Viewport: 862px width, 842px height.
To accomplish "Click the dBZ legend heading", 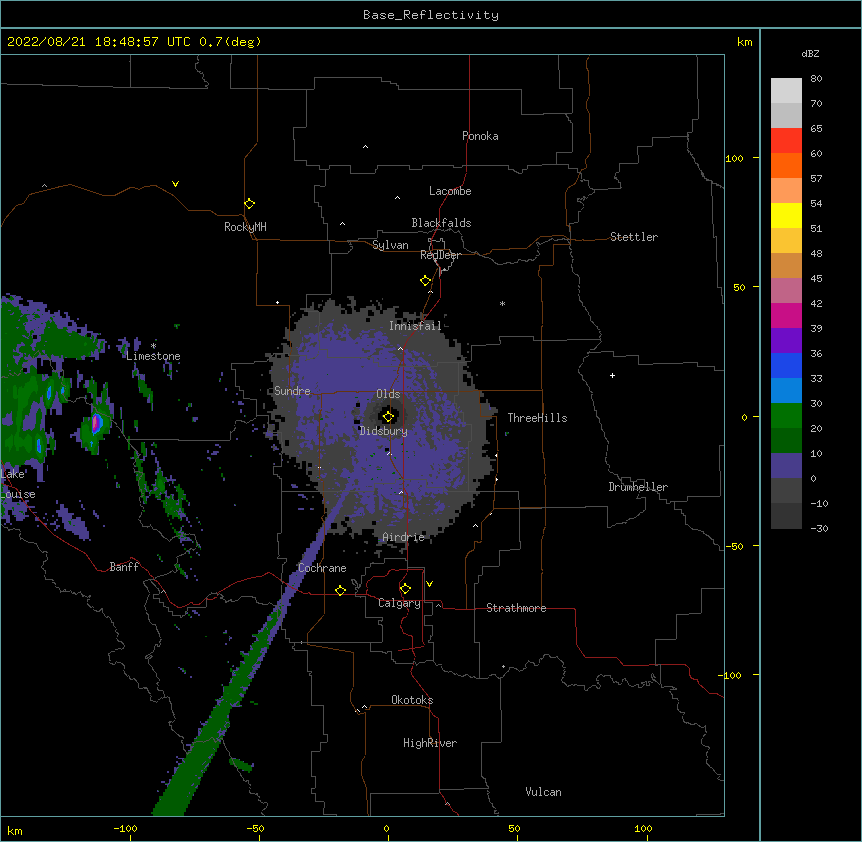I will tap(810, 53).
